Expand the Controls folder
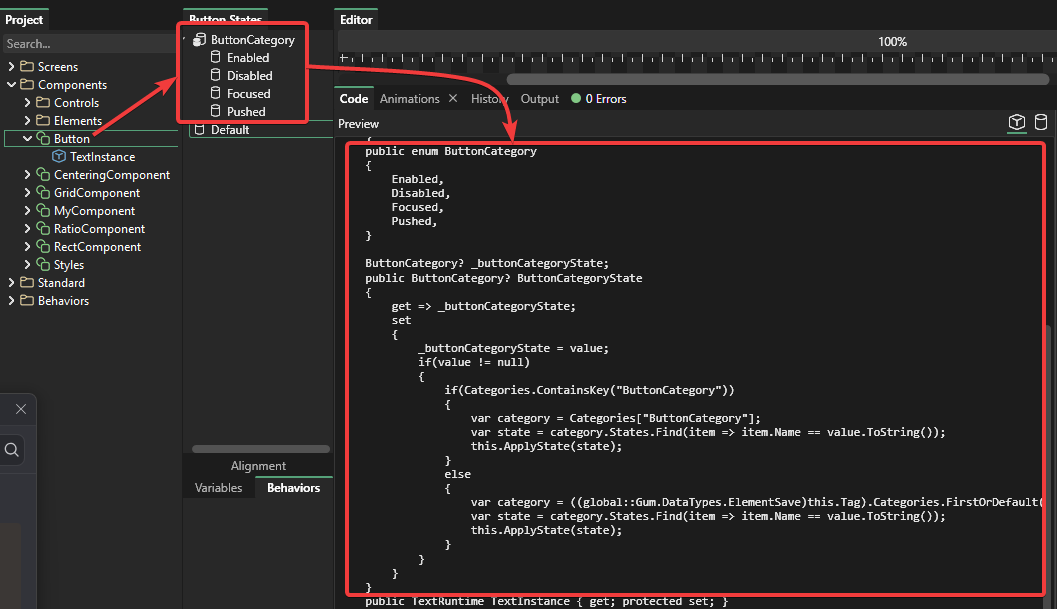The height and width of the screenshot is (609, 1057). coord(27,103)
